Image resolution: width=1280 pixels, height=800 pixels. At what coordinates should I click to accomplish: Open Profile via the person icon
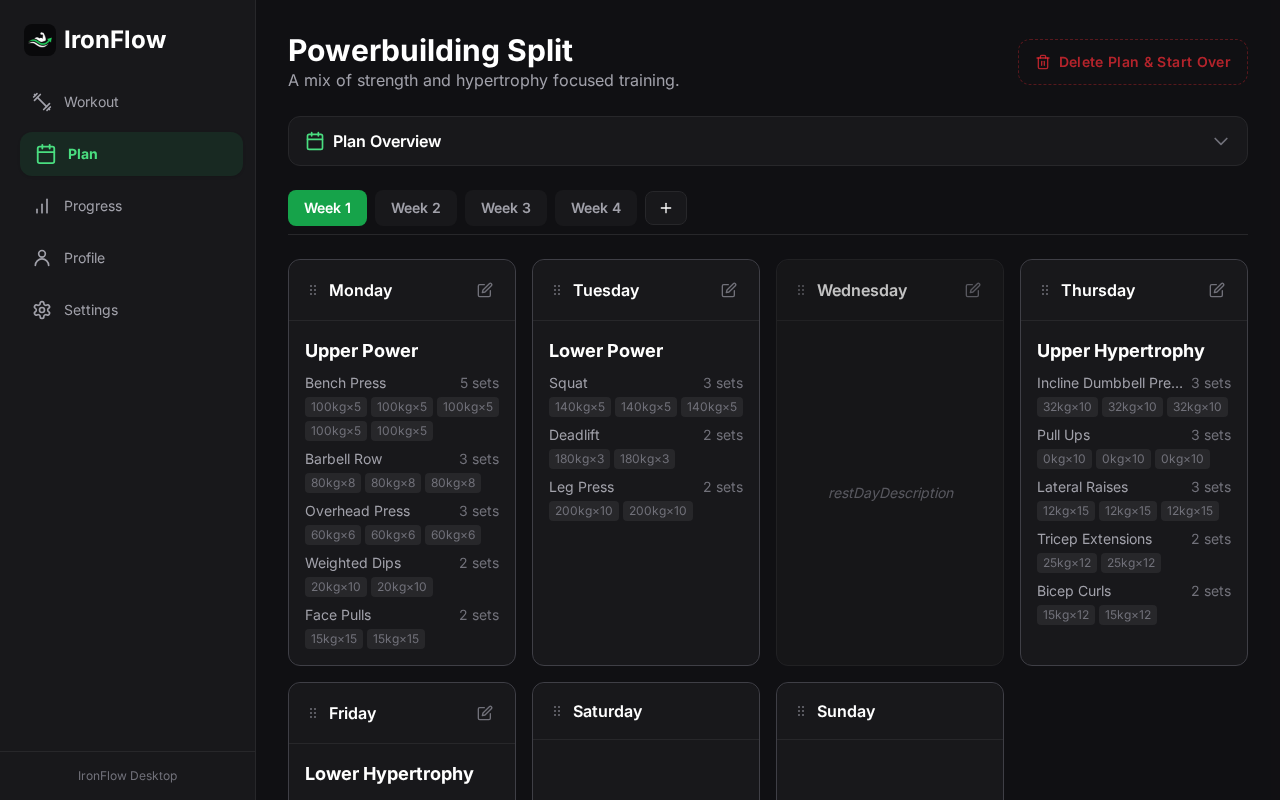[42, 258]
